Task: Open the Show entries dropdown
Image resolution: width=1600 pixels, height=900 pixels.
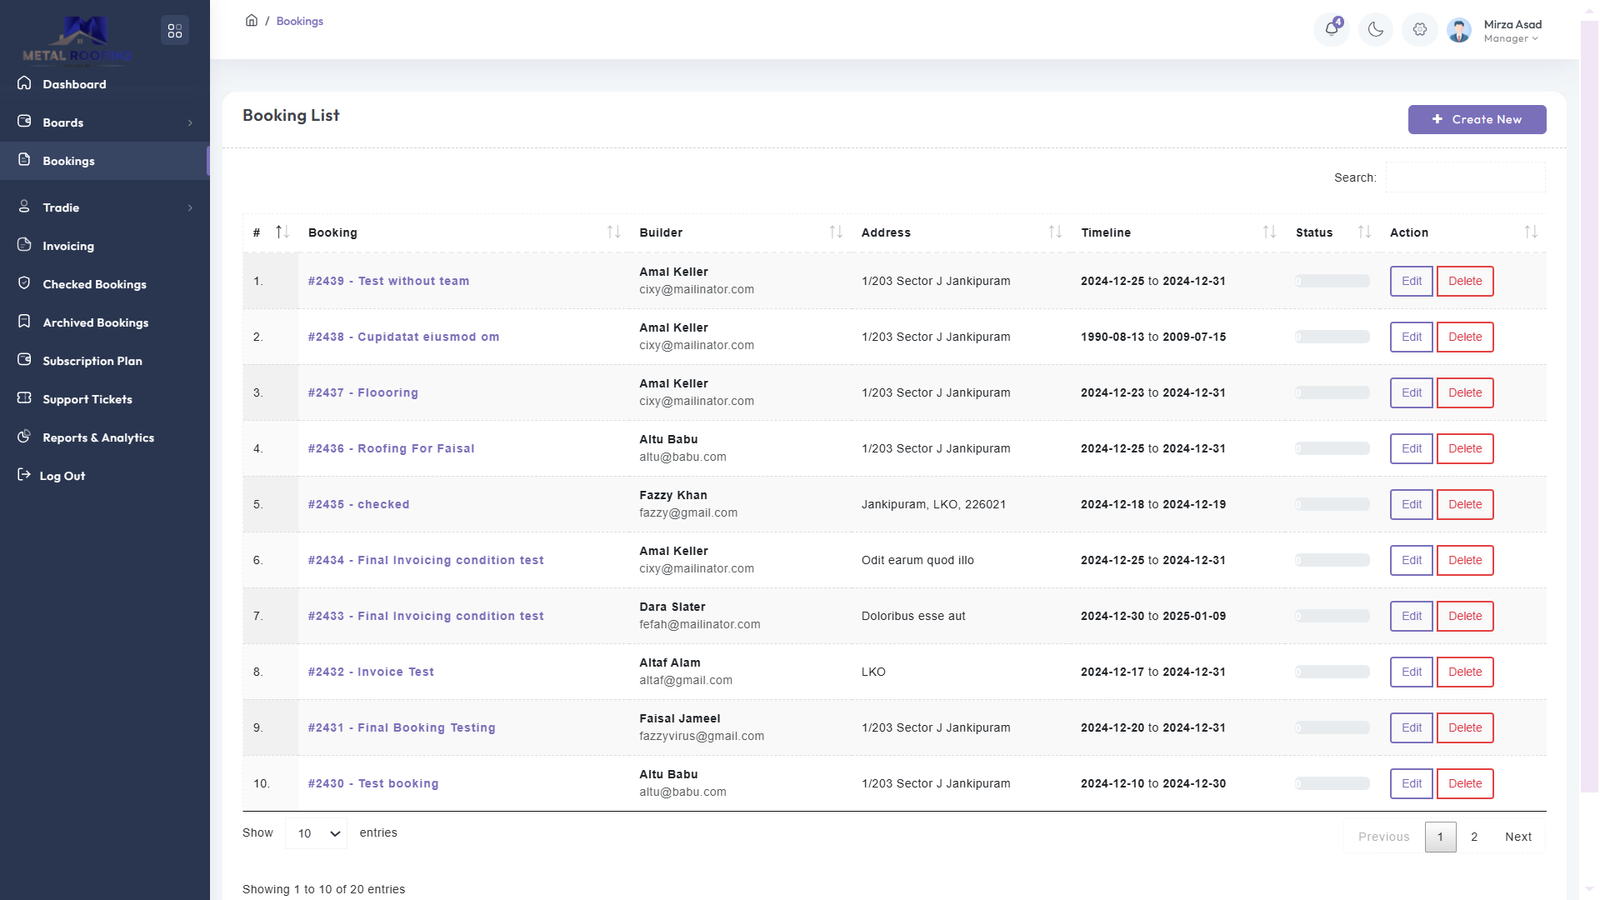Action: 316,833
